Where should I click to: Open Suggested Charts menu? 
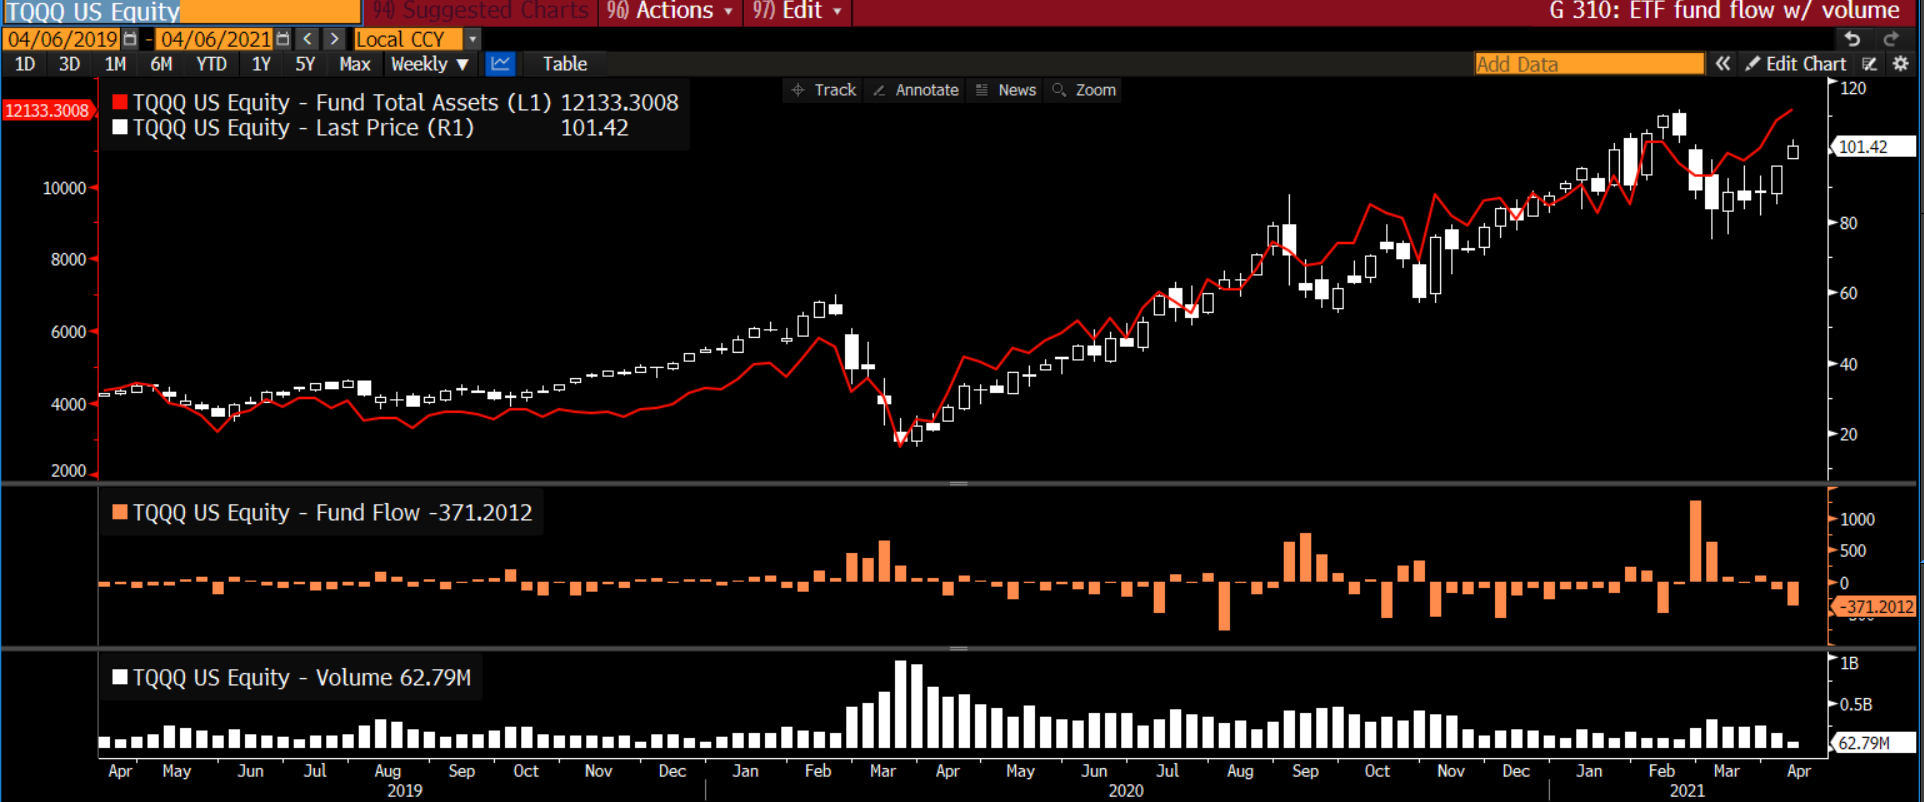(482, 12)
